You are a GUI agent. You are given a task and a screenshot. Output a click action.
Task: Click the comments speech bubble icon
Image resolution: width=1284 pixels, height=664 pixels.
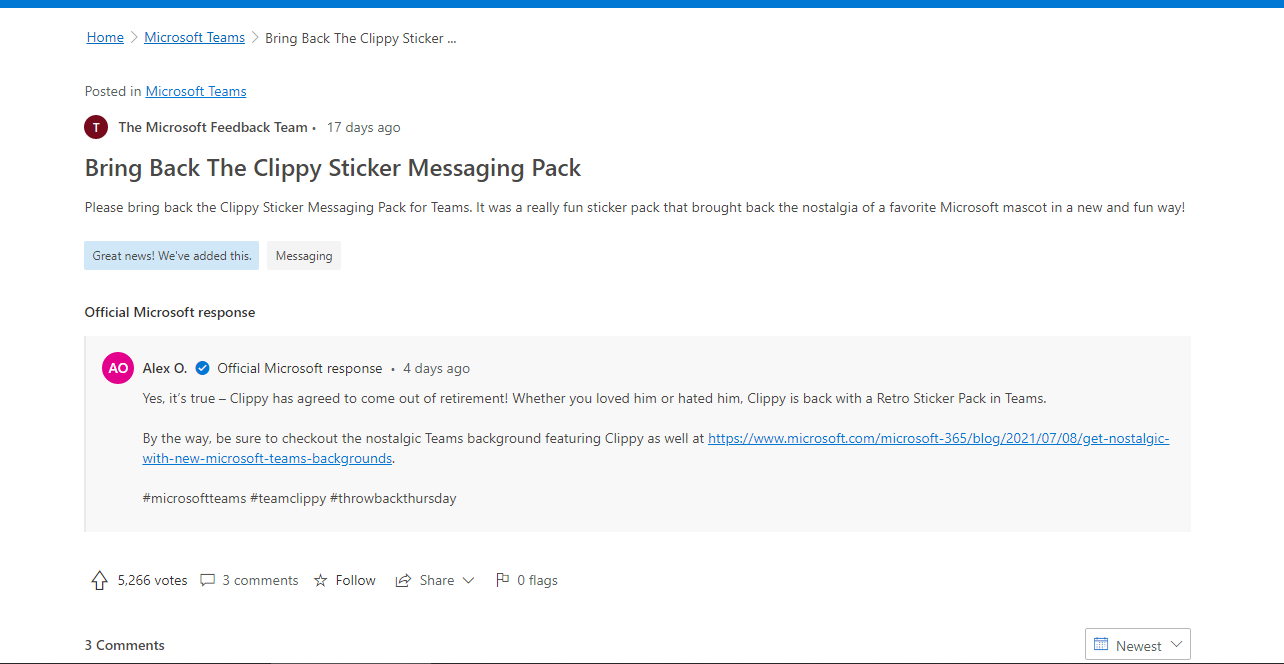click(208, 580)
